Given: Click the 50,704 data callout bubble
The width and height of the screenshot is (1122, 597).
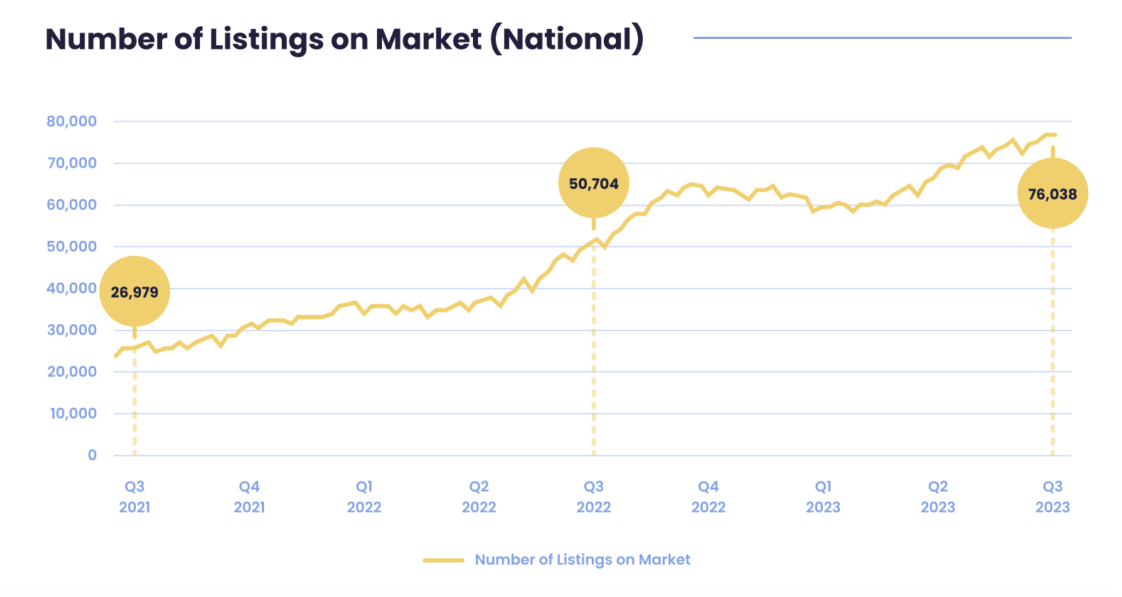Looking at the screenshot, I should pyautogui.click(x=593, y=183).
